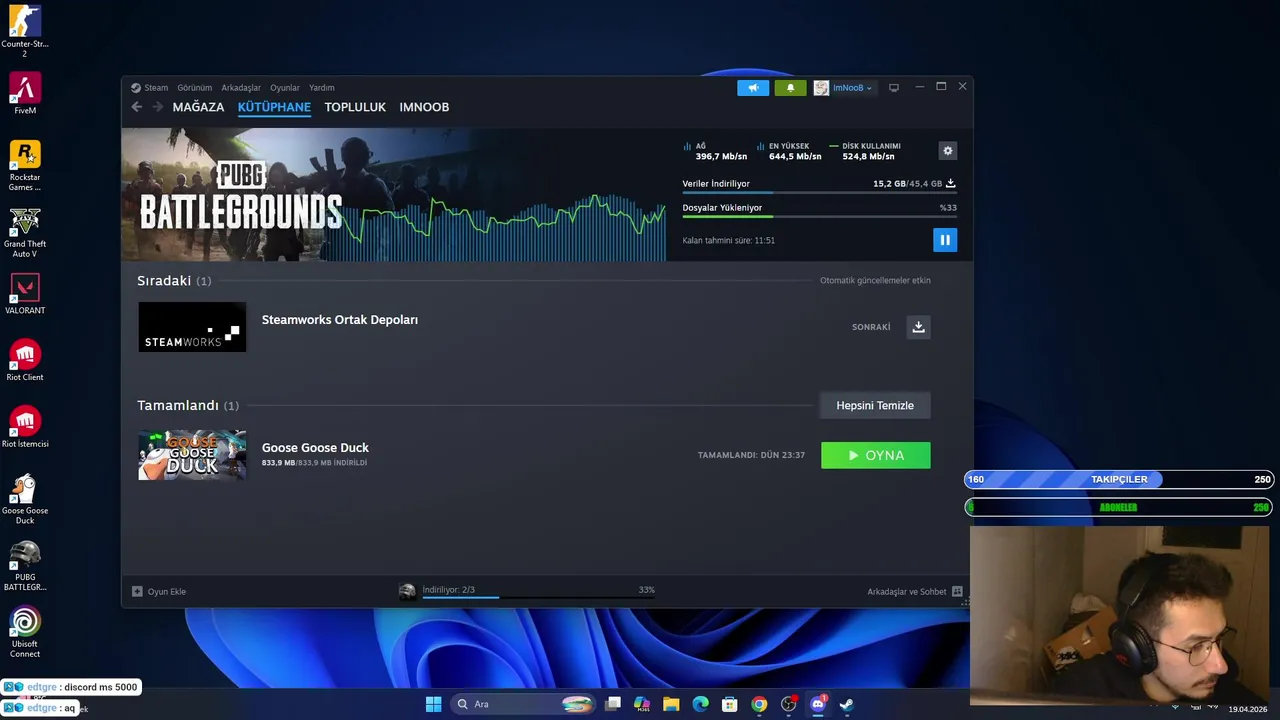Image resolution: width=1280 pixels, height=720 pixels.
Task: Launch Goose Goose Duck desktop shortcut
Action: (x=25, y=499)
